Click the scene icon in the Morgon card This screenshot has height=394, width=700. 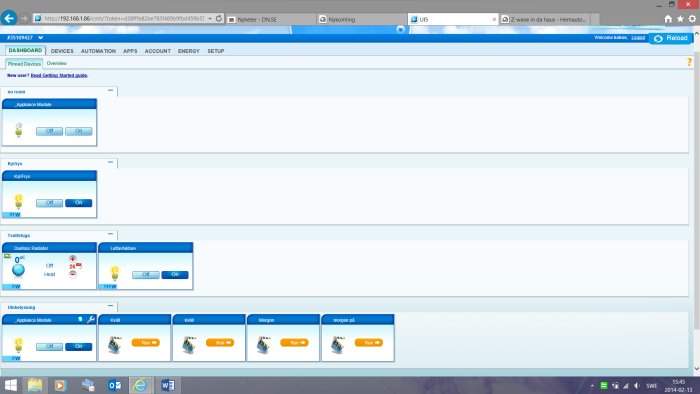[x=263, y=344]
